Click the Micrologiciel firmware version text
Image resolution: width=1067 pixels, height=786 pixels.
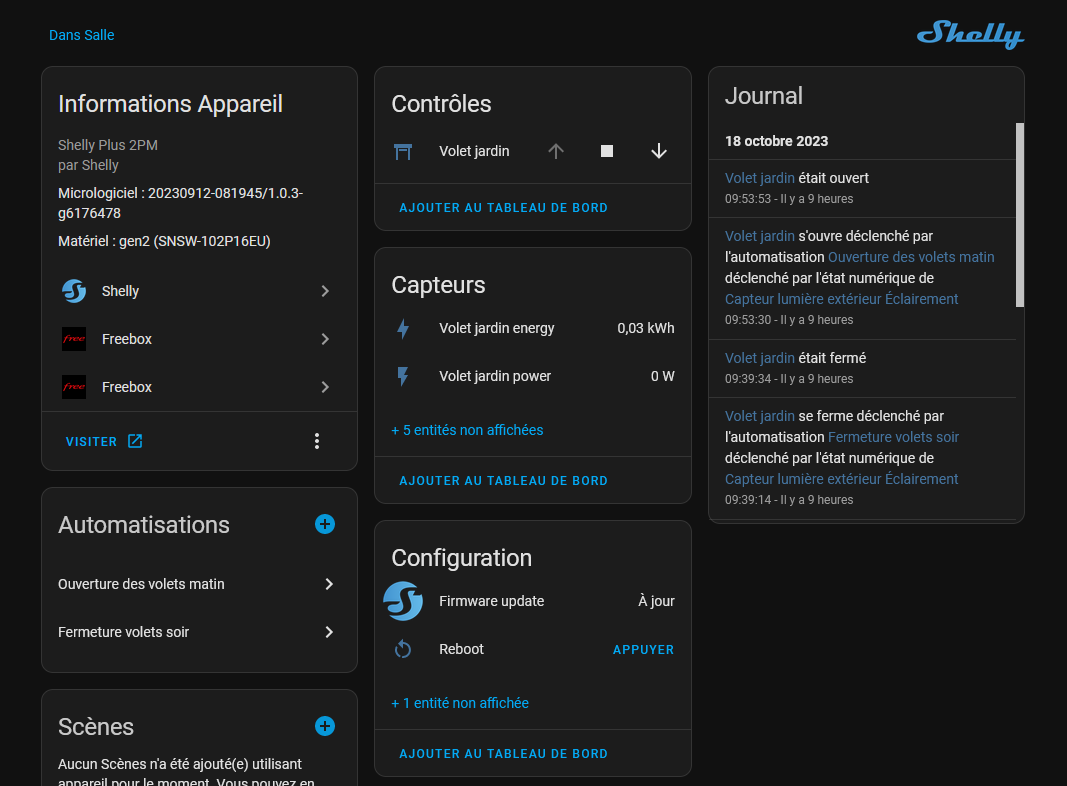tap(180, 203)
